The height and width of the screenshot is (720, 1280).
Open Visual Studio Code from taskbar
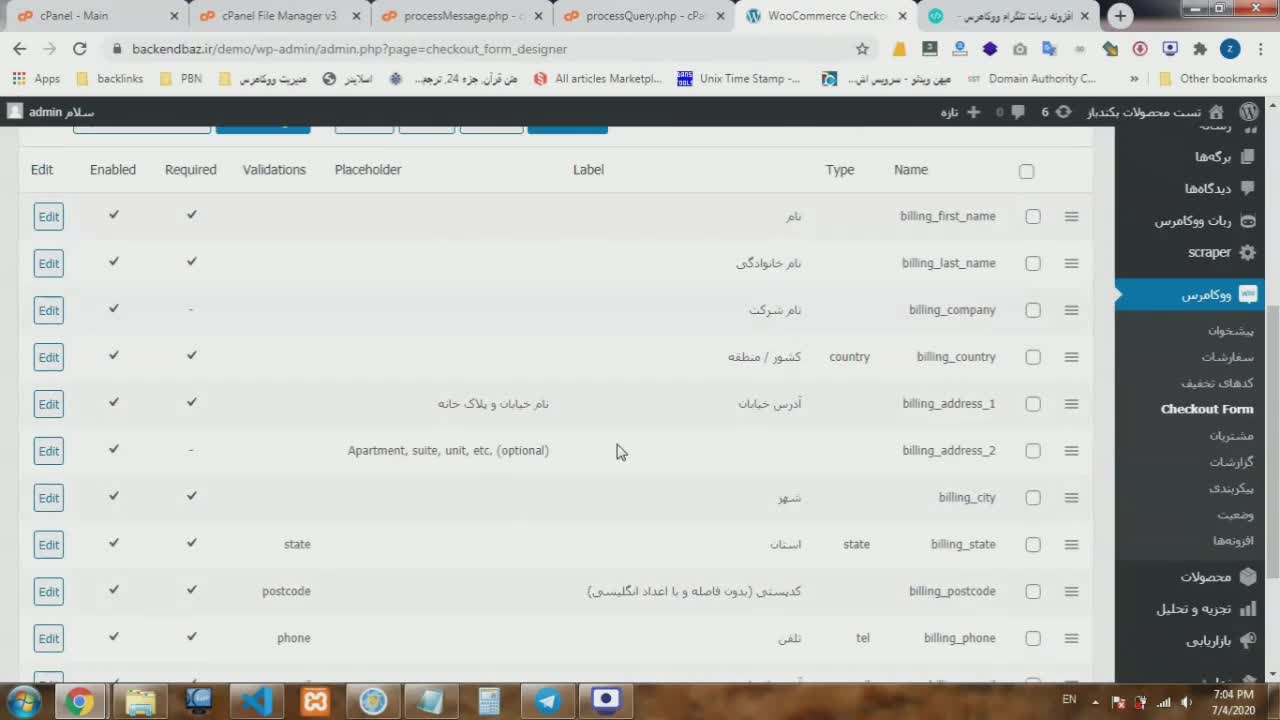(x=257, y=701)
